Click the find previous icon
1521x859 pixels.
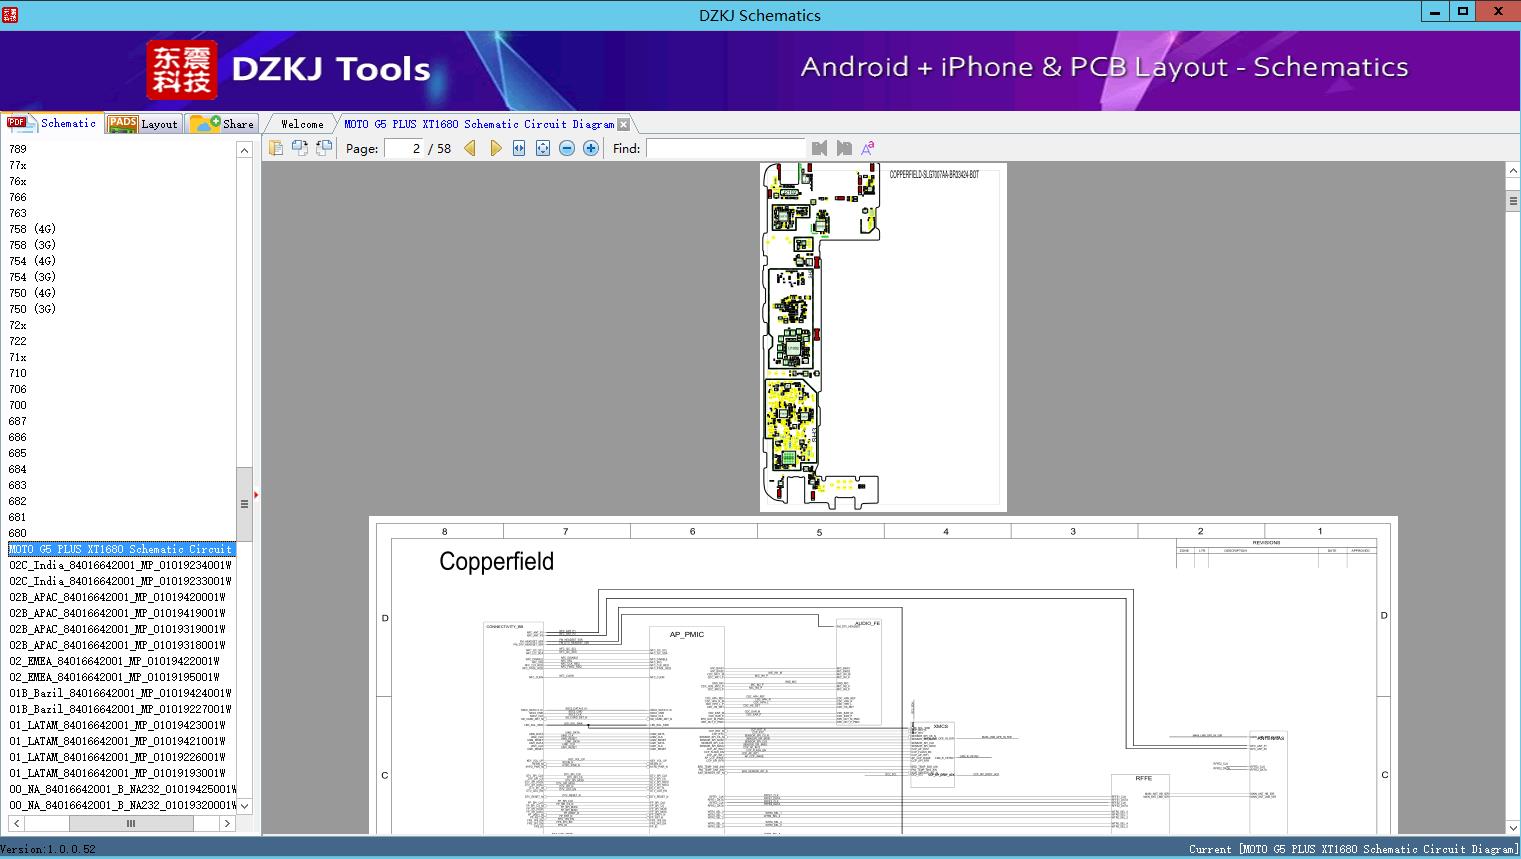(x=820, y=148)
